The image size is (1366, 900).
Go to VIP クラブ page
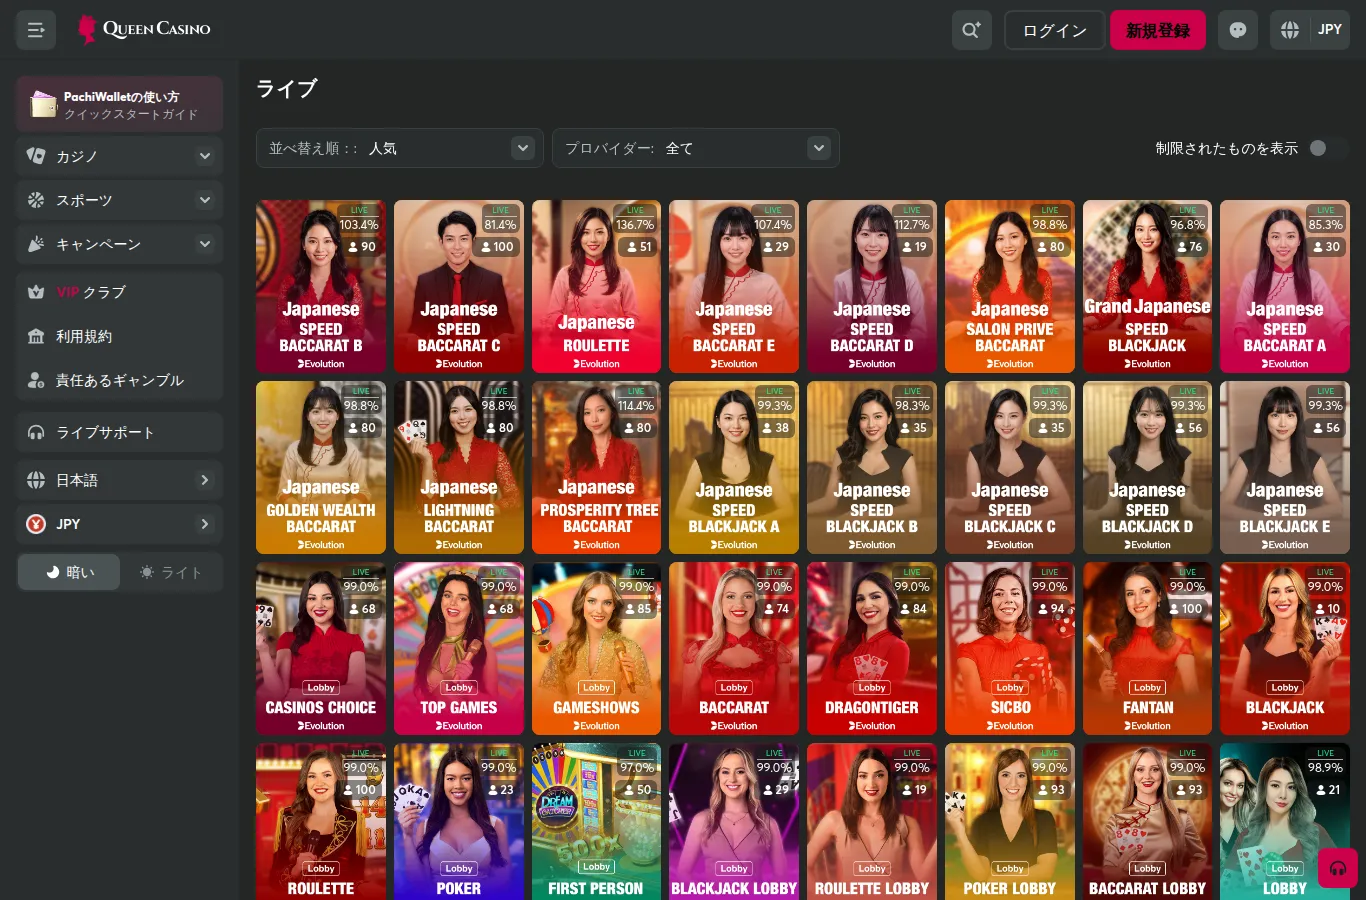click(x=120, y=292)
